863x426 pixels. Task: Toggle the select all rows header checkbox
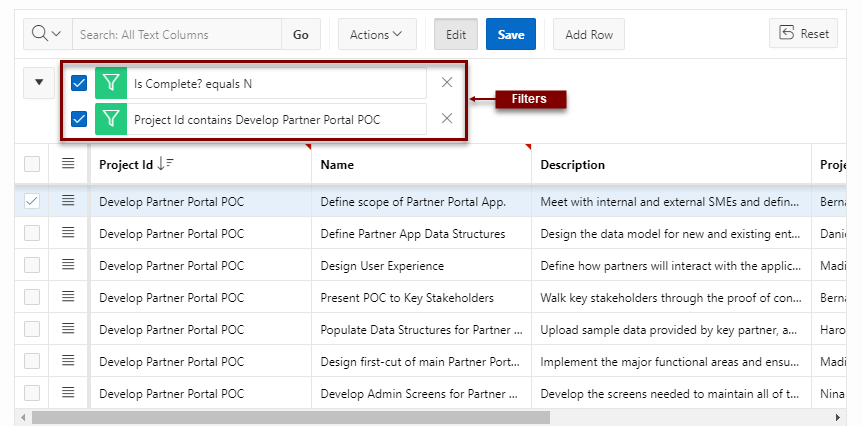click(33, 164)
